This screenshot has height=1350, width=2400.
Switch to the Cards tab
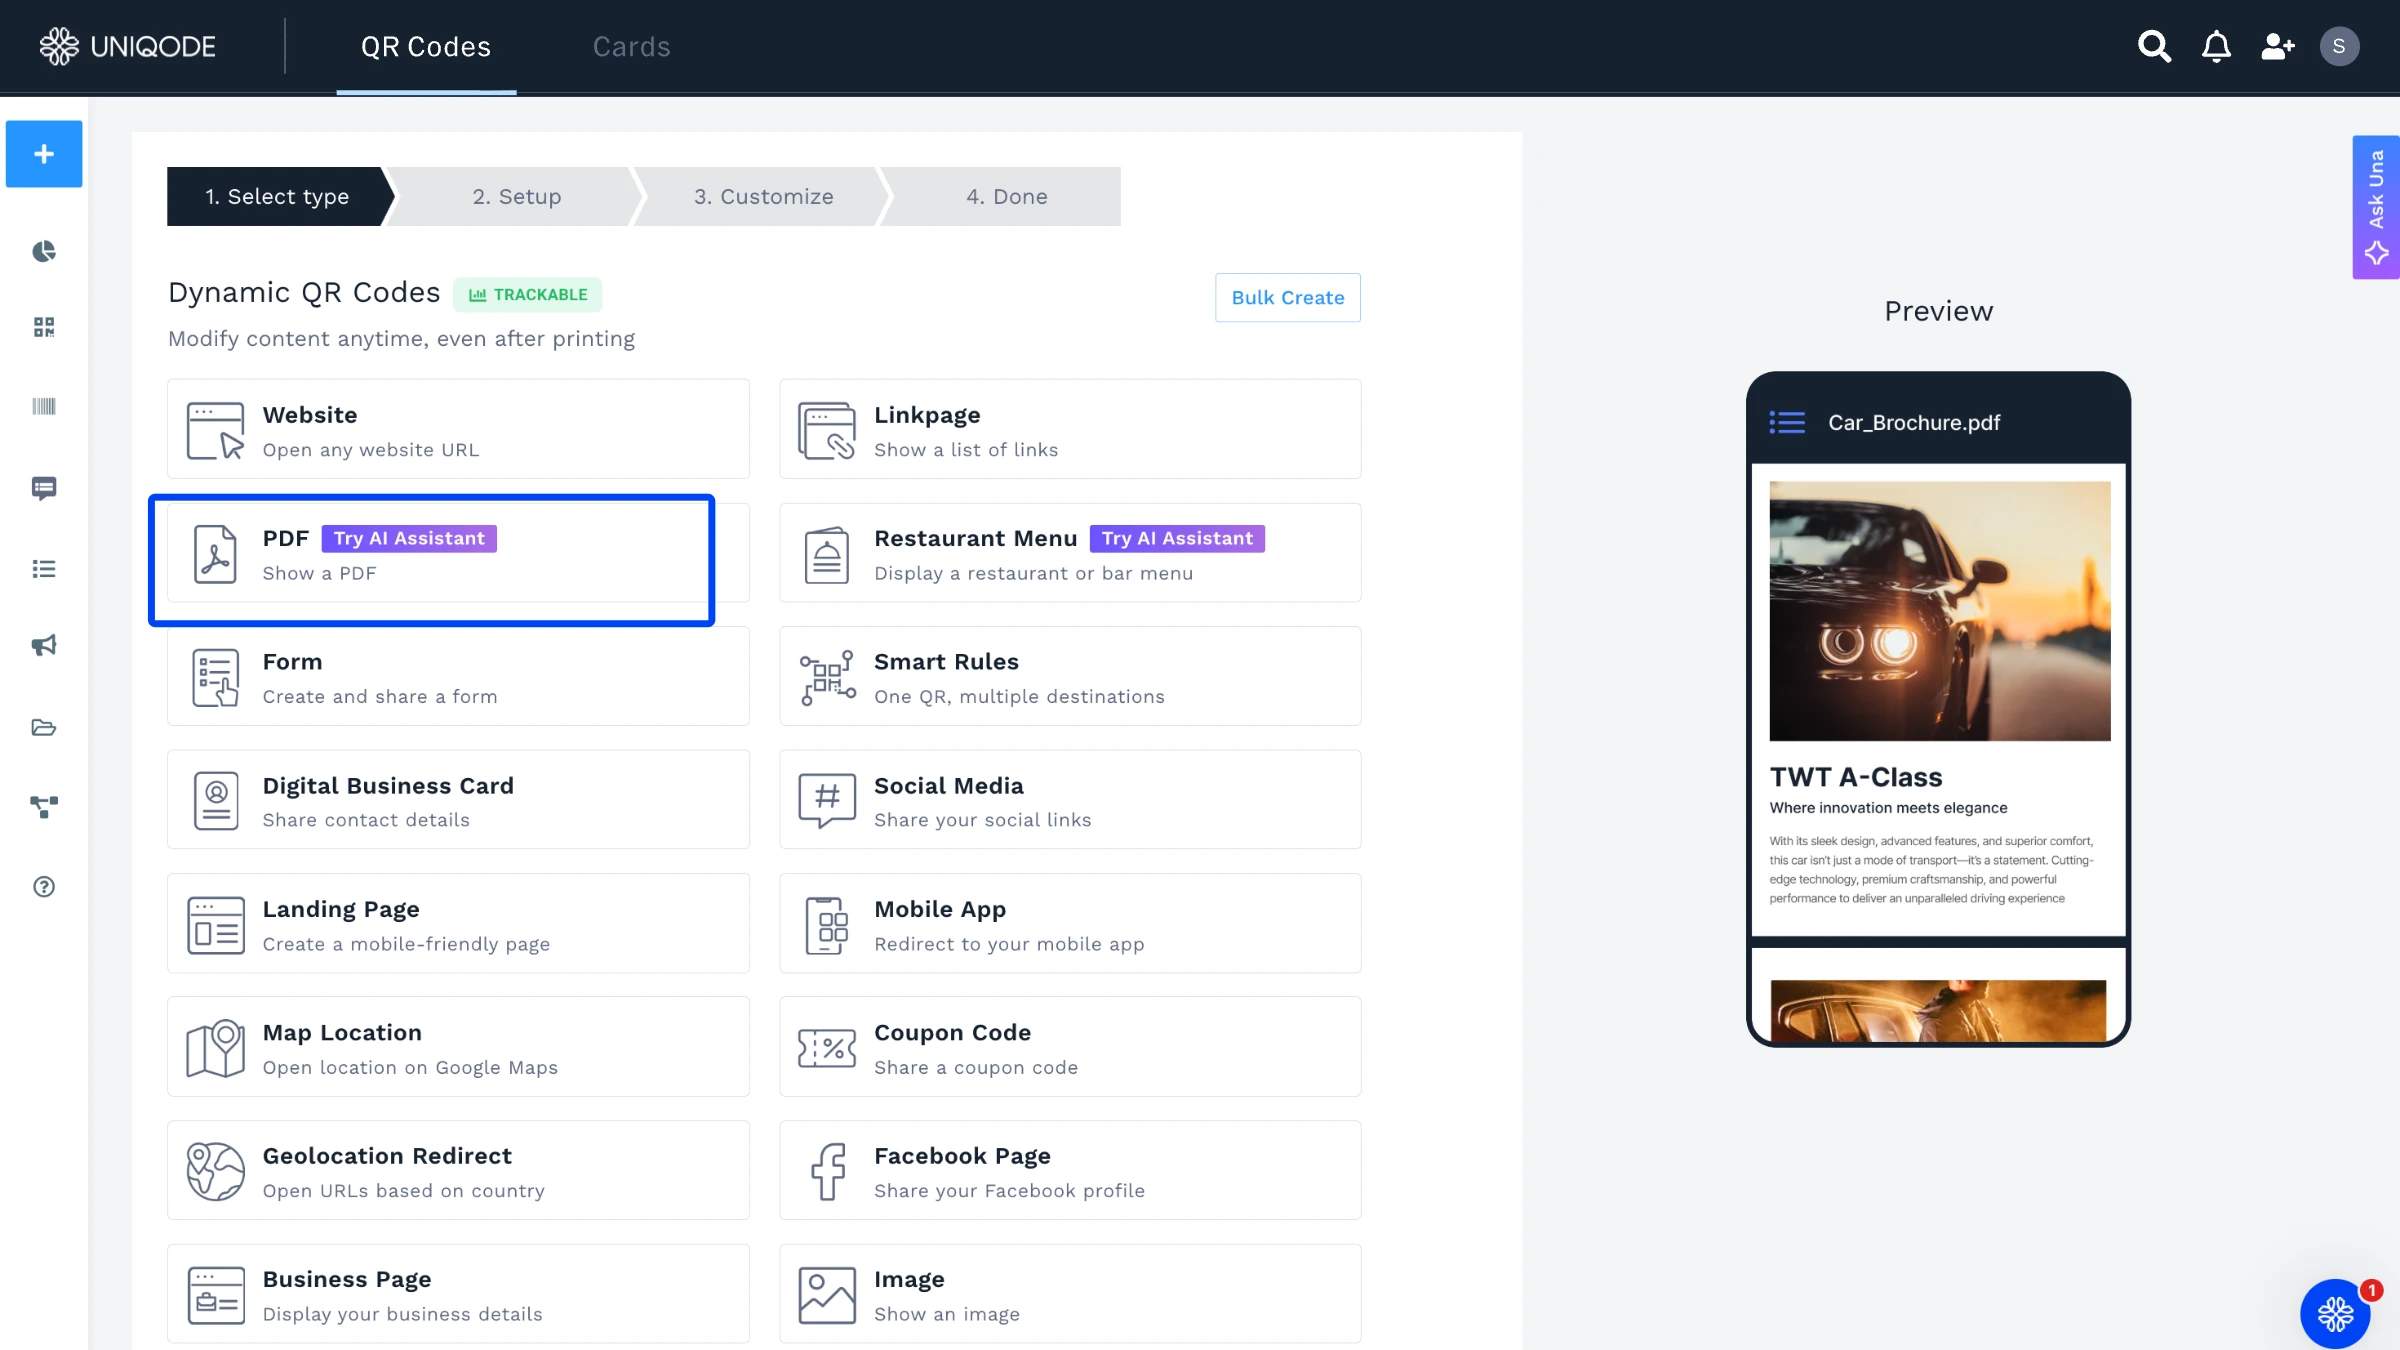coord(631,47)
